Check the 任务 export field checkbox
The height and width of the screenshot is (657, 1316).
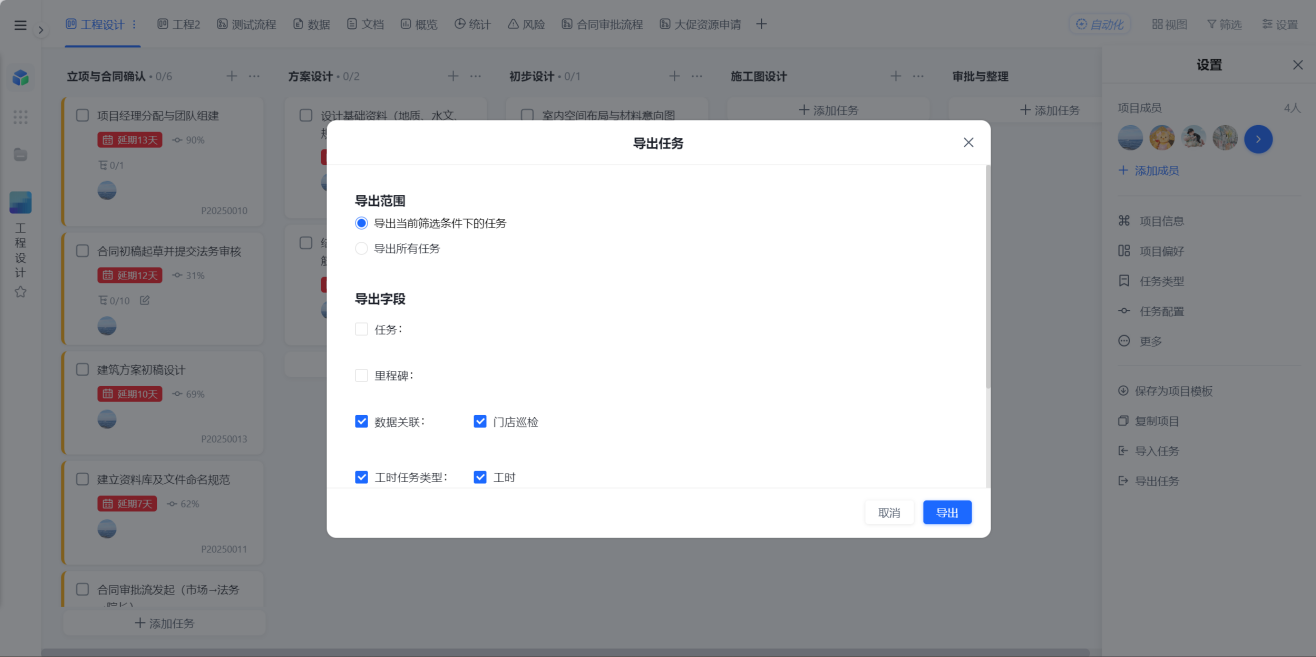tap(362, 329)
